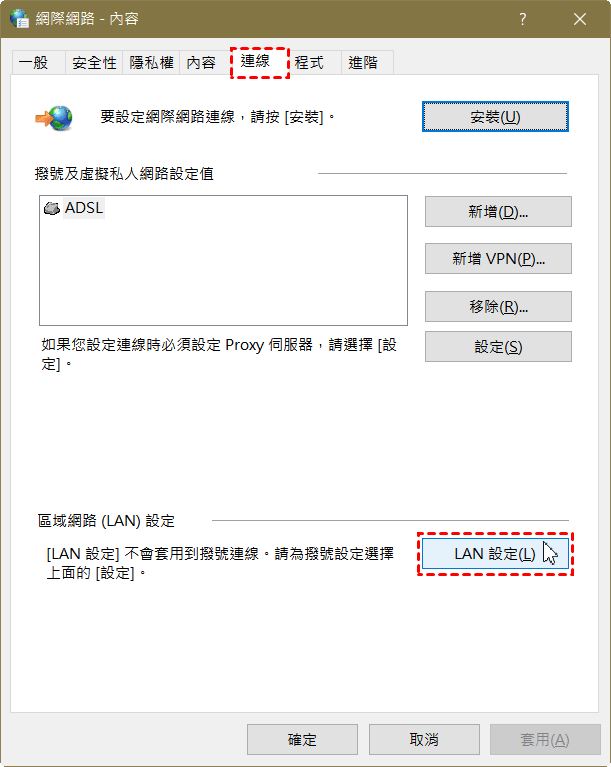Open the 隱私權 tab

click(x=151, y=63)
